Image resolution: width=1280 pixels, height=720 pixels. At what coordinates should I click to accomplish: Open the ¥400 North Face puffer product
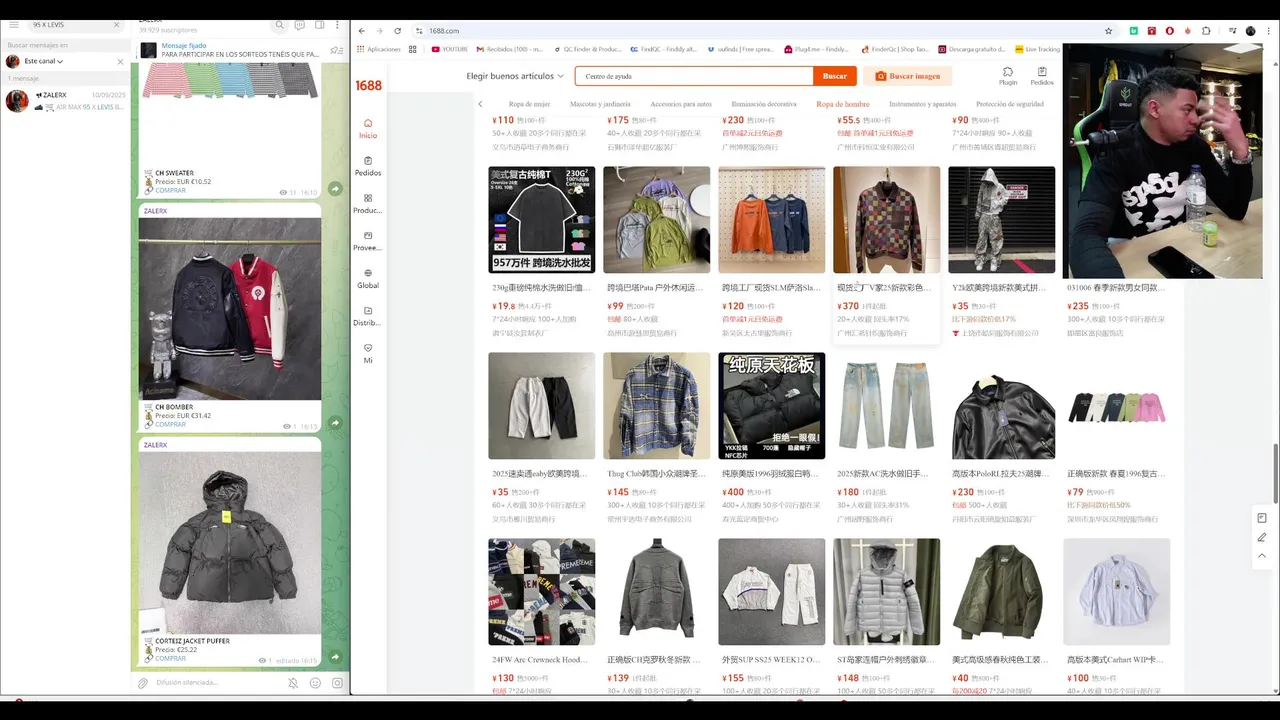pyautogui.click(x=771, y=438)
